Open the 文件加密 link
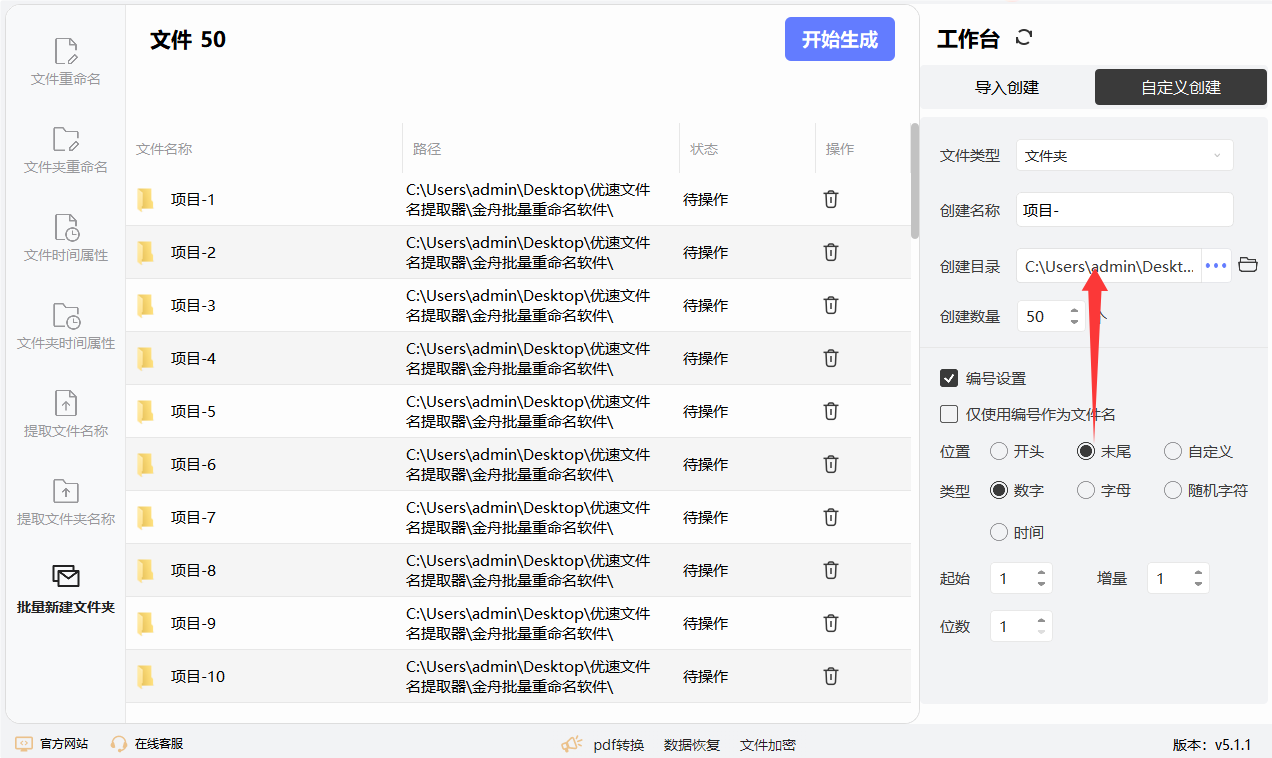 pyautogui.click(x=768, y=745)
